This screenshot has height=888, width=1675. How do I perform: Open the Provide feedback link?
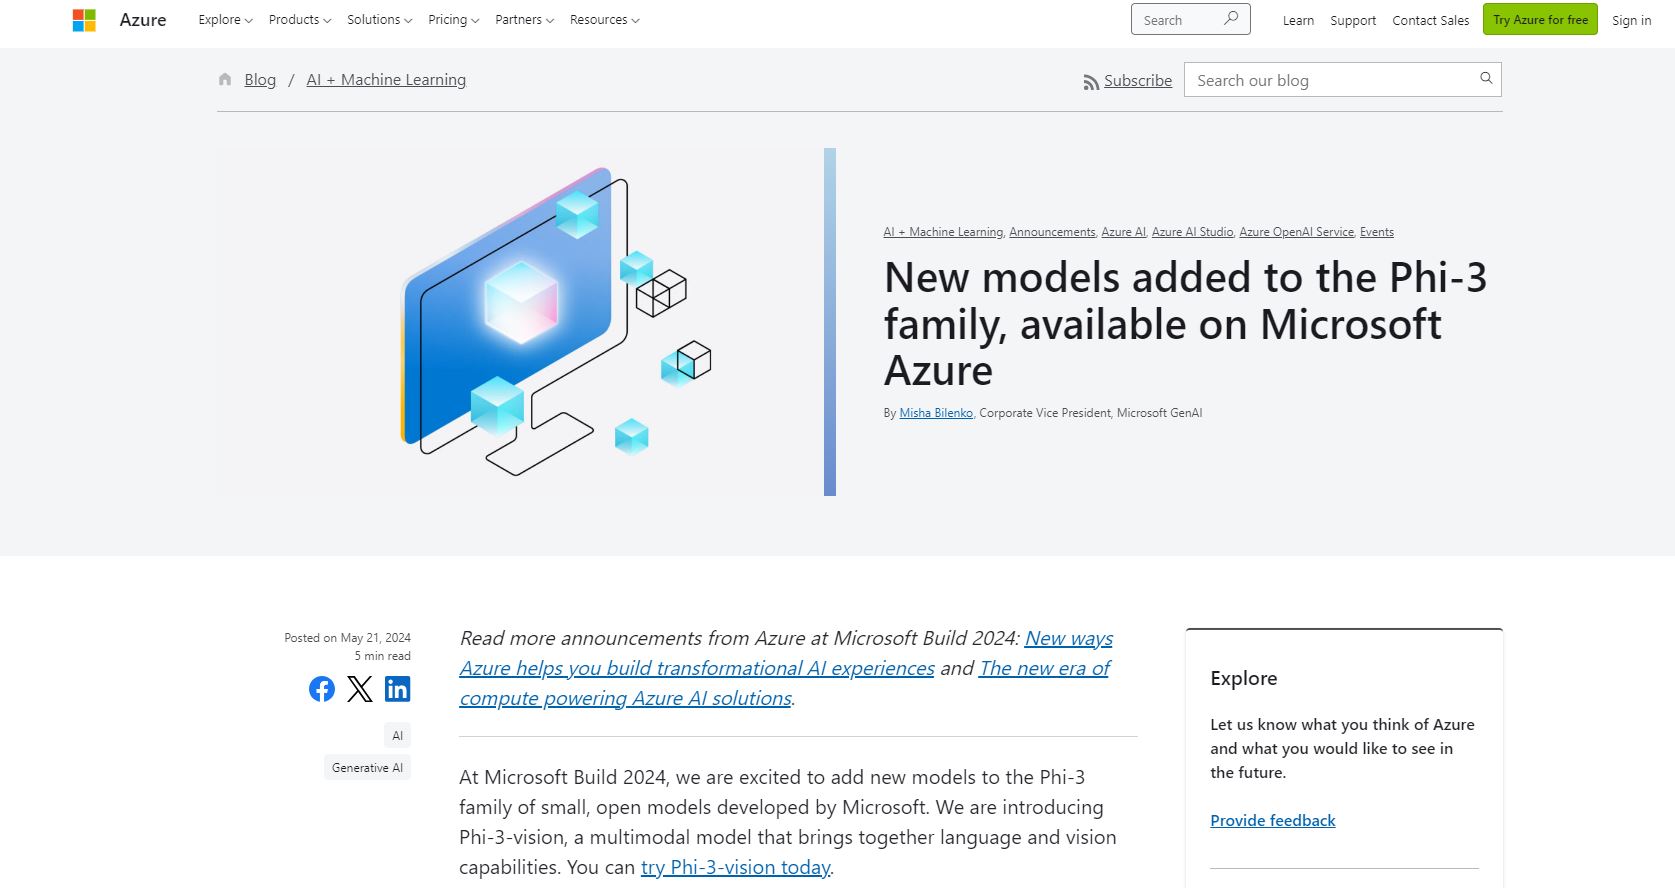tap(1272, 820)
